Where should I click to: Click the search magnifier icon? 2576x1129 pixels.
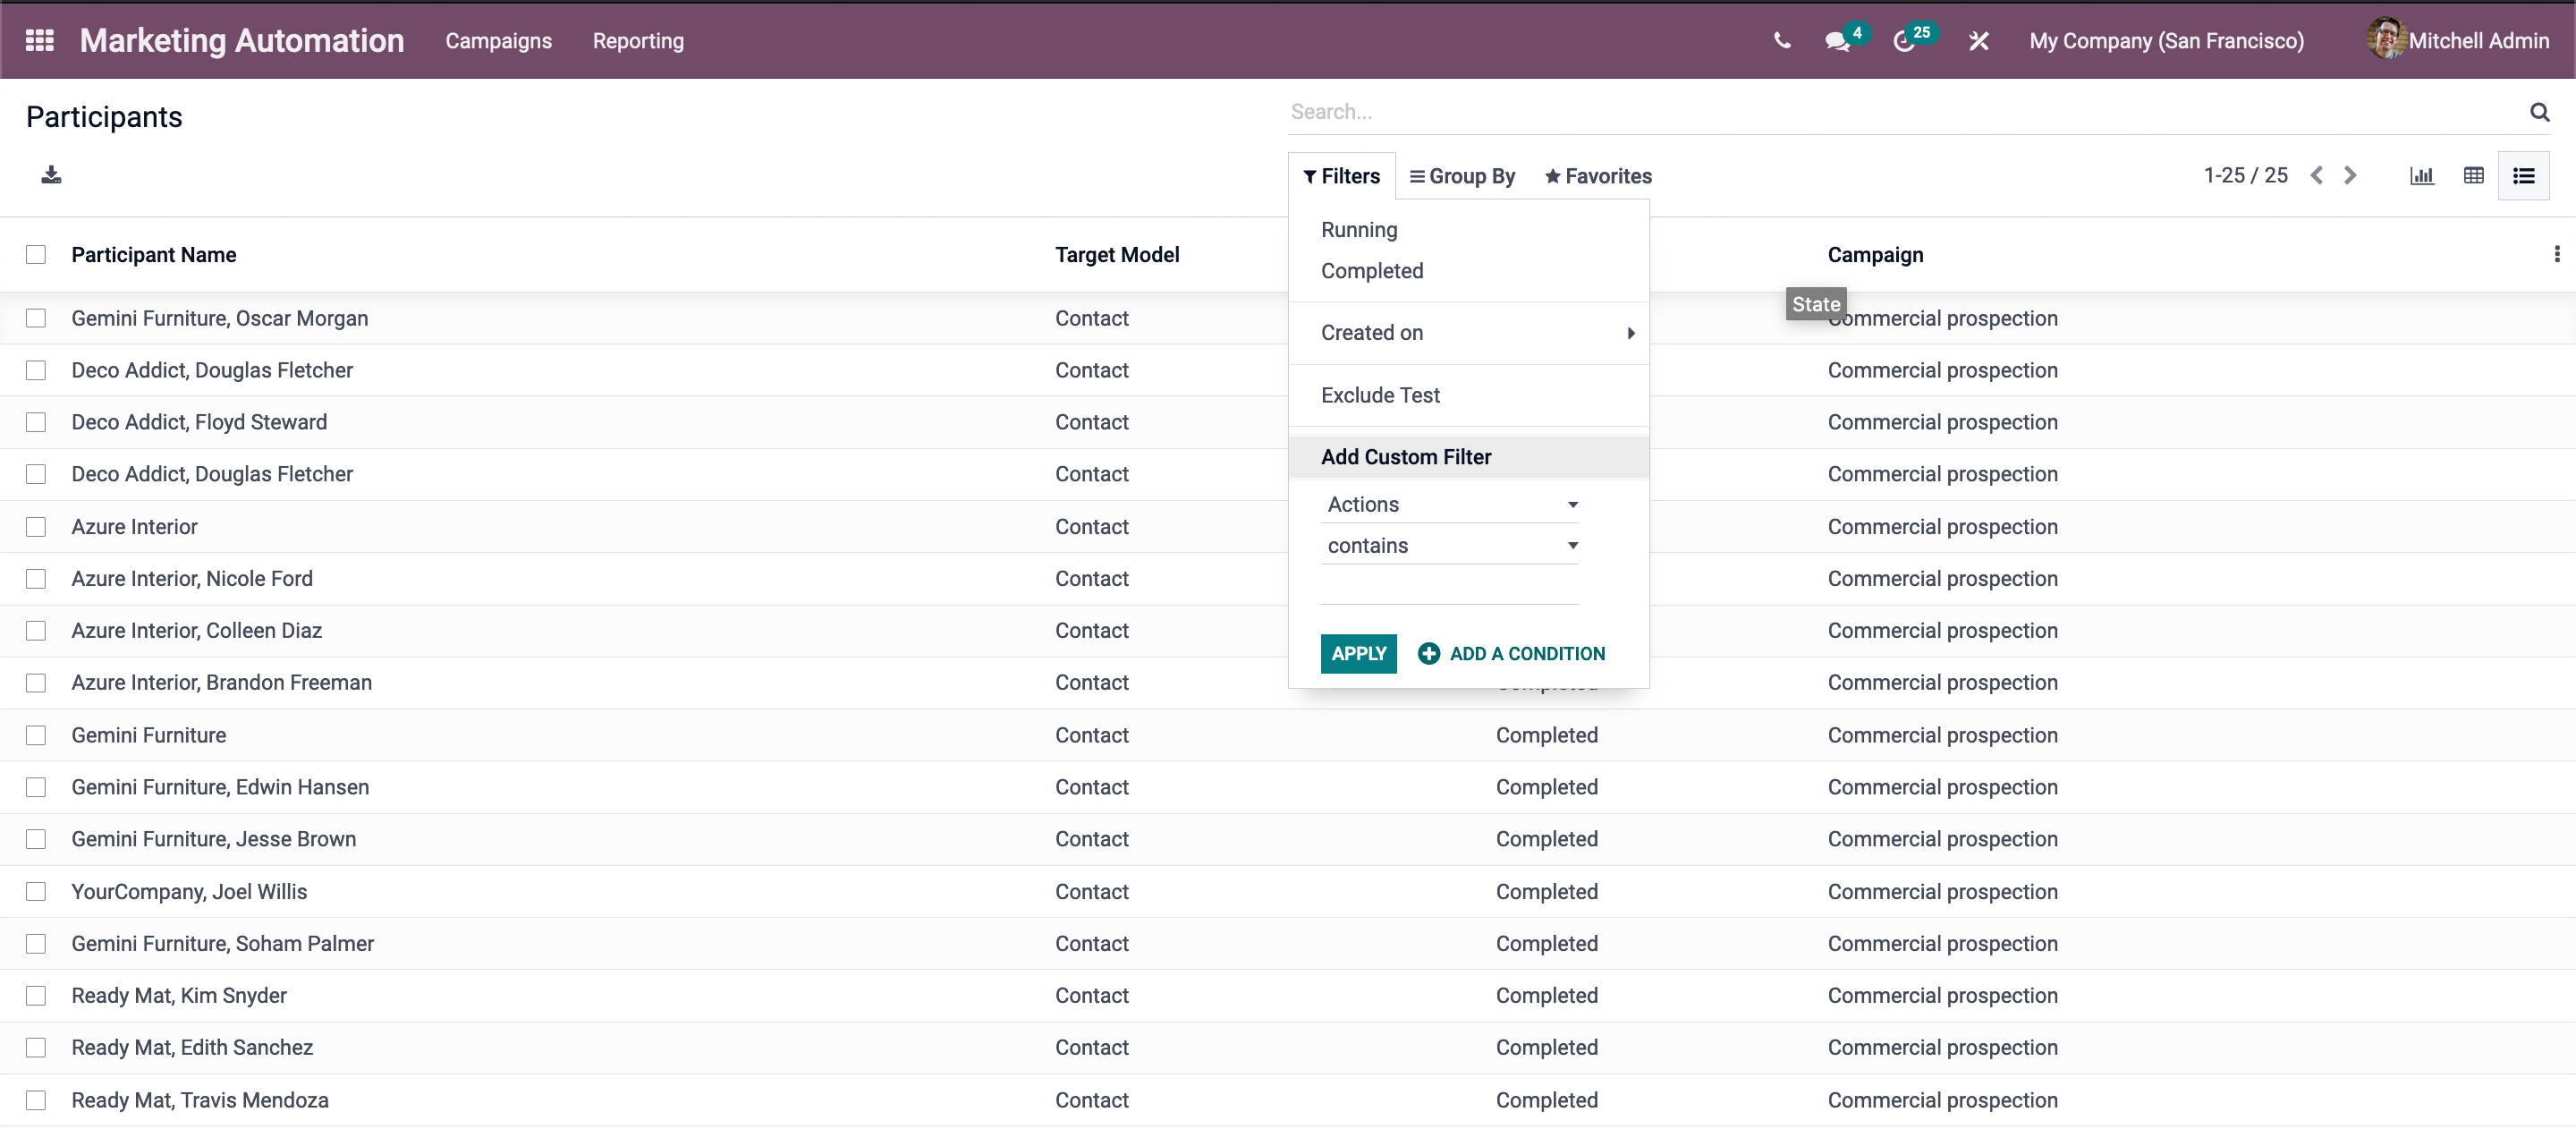[x=2539, y=112]
